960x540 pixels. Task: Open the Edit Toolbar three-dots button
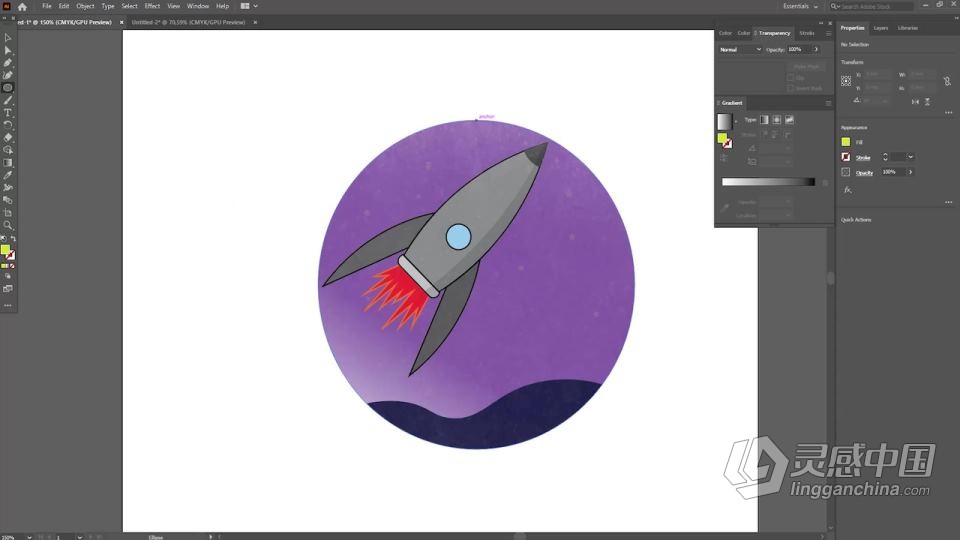pos(8,305)
